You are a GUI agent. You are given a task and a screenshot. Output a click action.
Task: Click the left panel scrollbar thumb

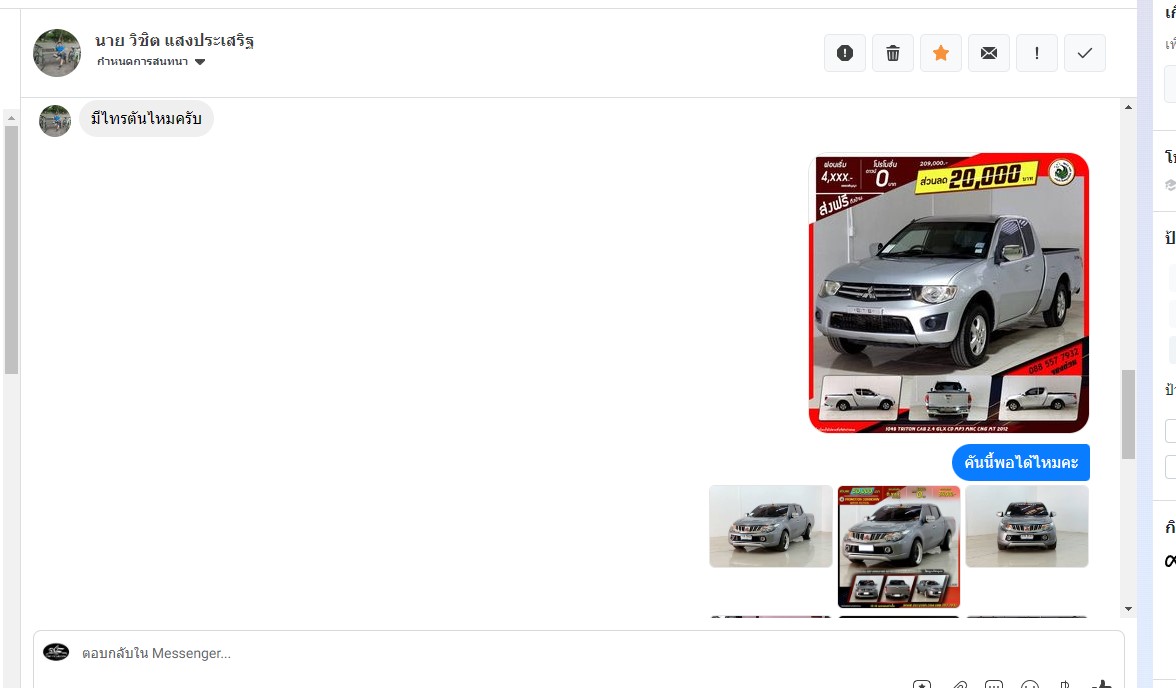click(10, 250)
